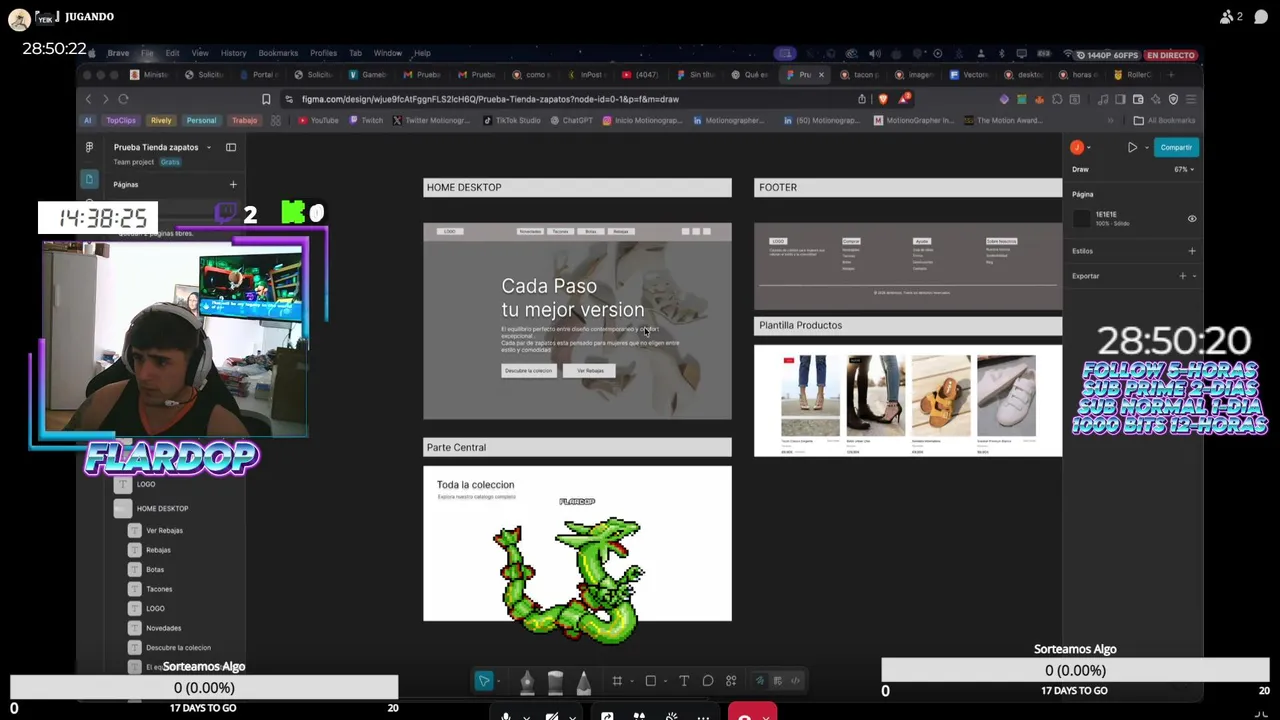This screenshot has width=1280, height=720.
Task: Open the YouTube bookmark
Action: (x=318, y=120)
